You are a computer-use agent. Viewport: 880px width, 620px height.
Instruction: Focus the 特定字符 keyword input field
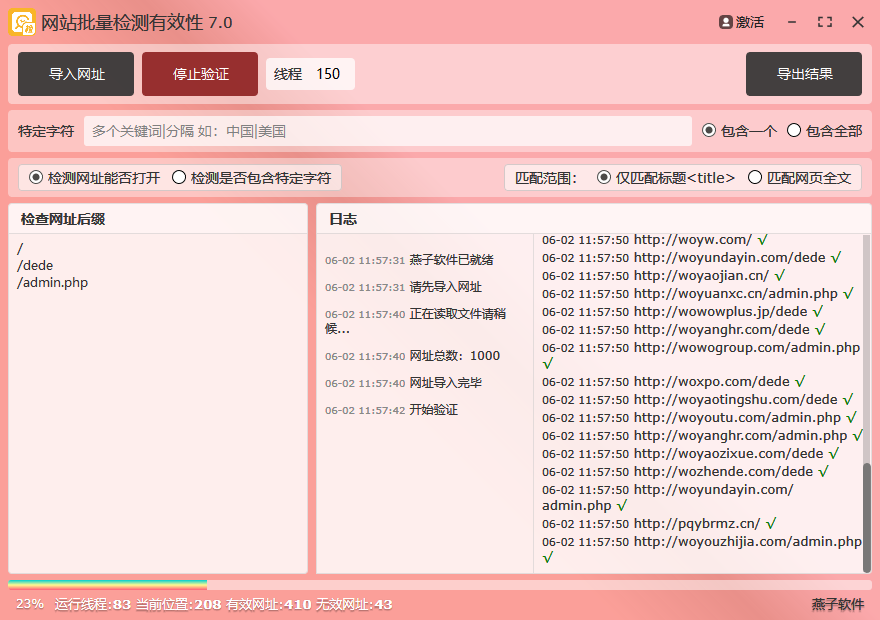387,131
